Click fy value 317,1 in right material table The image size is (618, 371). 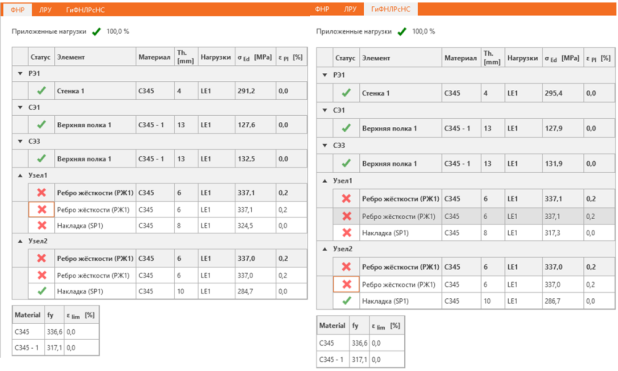click(x=359, y=360)
